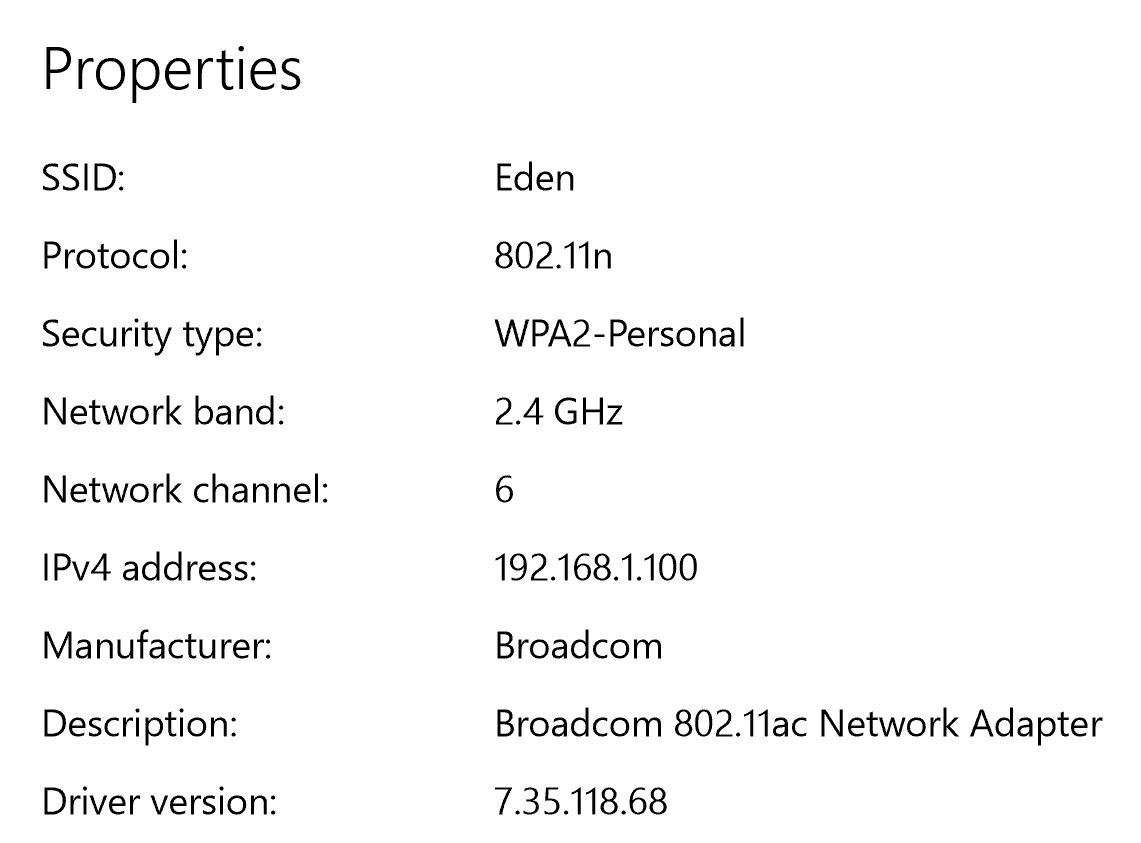Click the SSID label
1141x843 pixels.
(x=83, y=178)
